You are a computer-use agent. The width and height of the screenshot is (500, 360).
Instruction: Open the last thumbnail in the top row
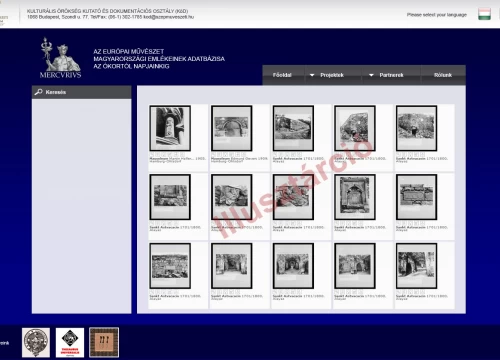coord(416,128)
